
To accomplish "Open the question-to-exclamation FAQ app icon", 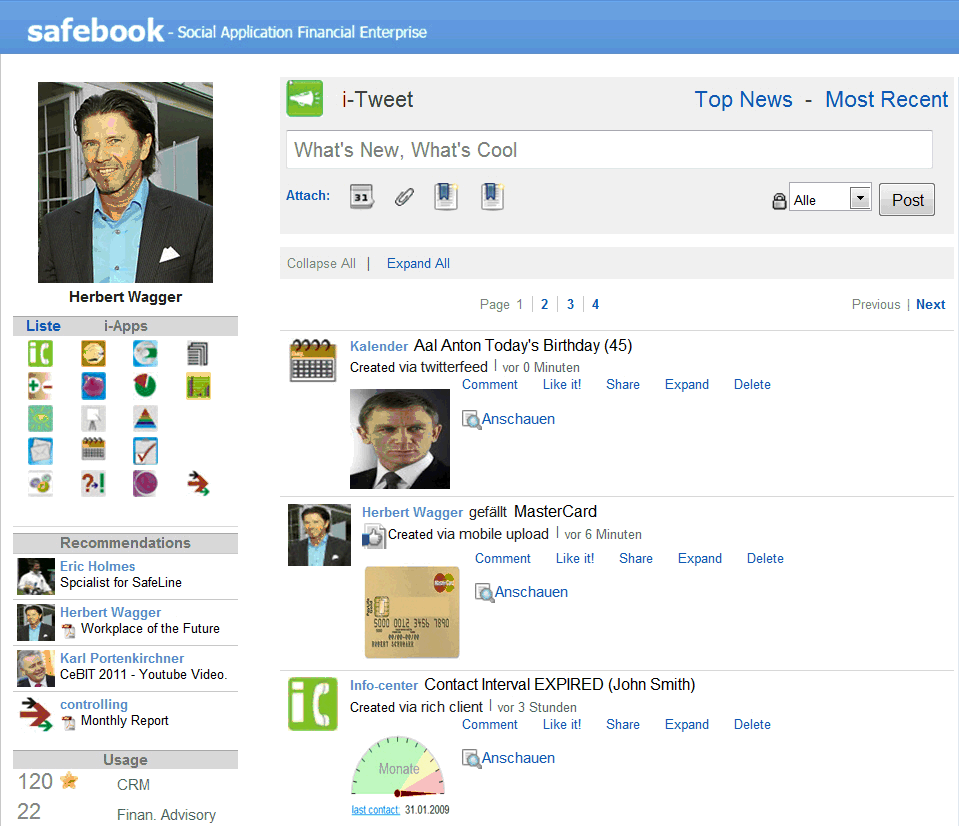I will [x=93, y=483].
